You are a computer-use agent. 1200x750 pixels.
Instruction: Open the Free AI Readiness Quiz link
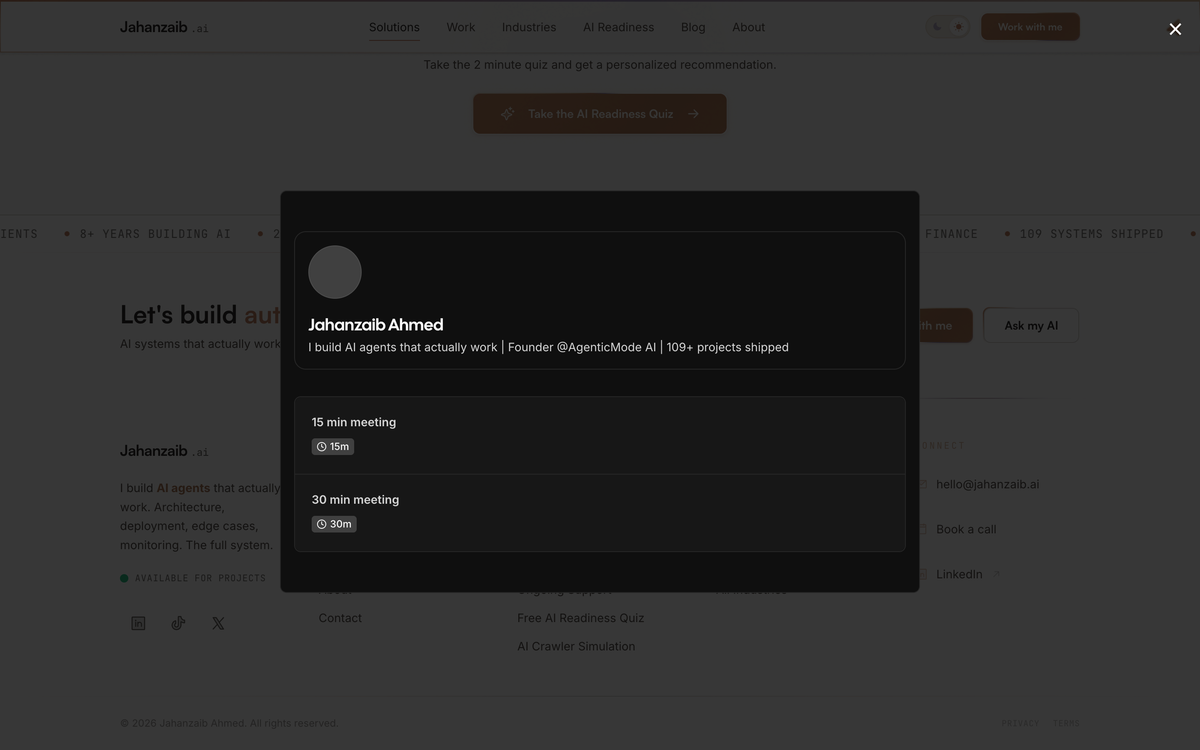[x=580, y=618]
